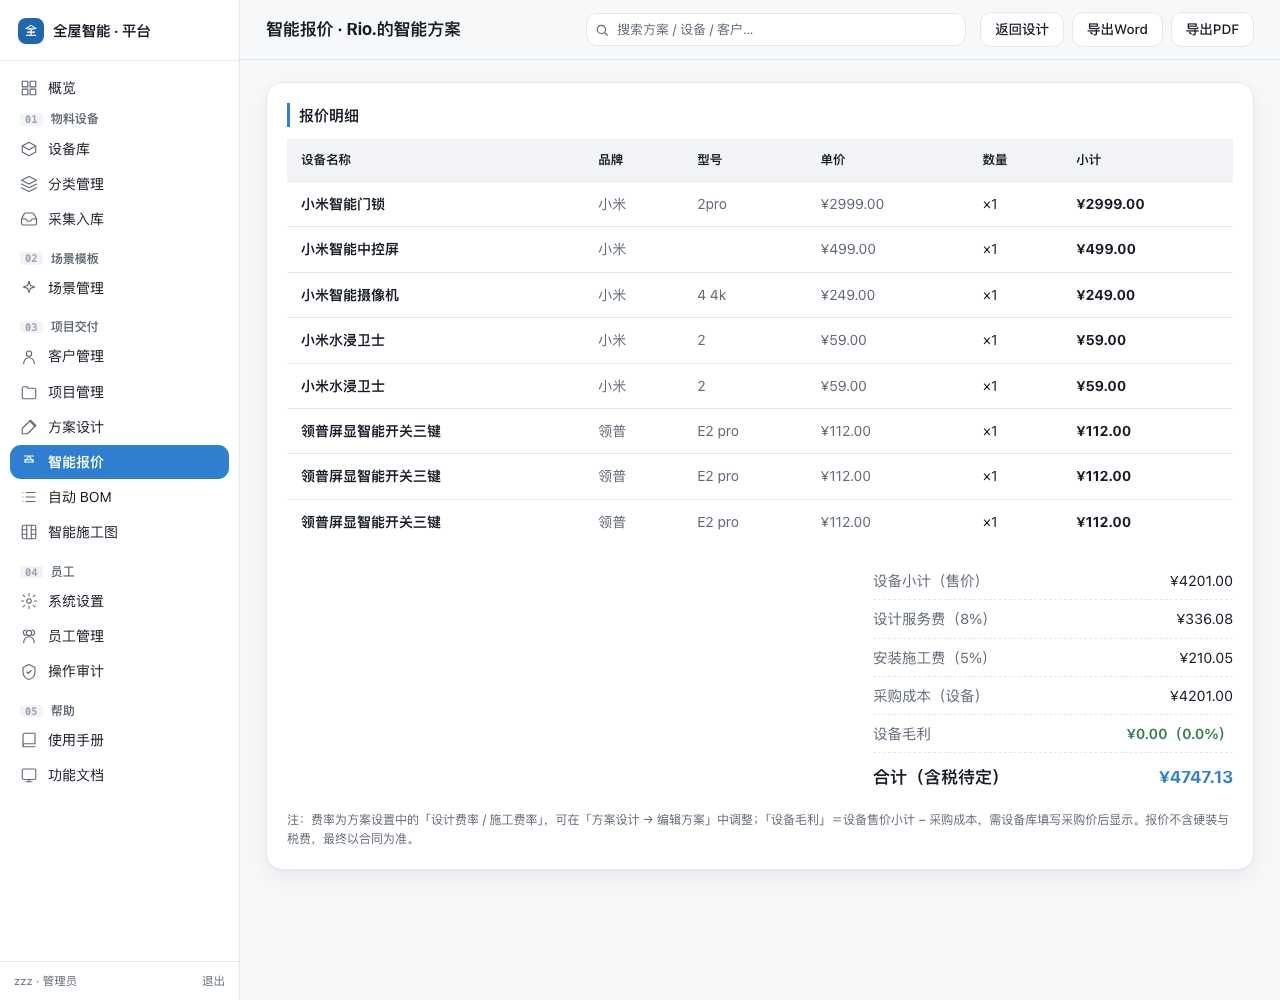Click the 设备毛利 ¥0.00（0.0%）value
The image size is (1280, 1000).
point(1179,734)
